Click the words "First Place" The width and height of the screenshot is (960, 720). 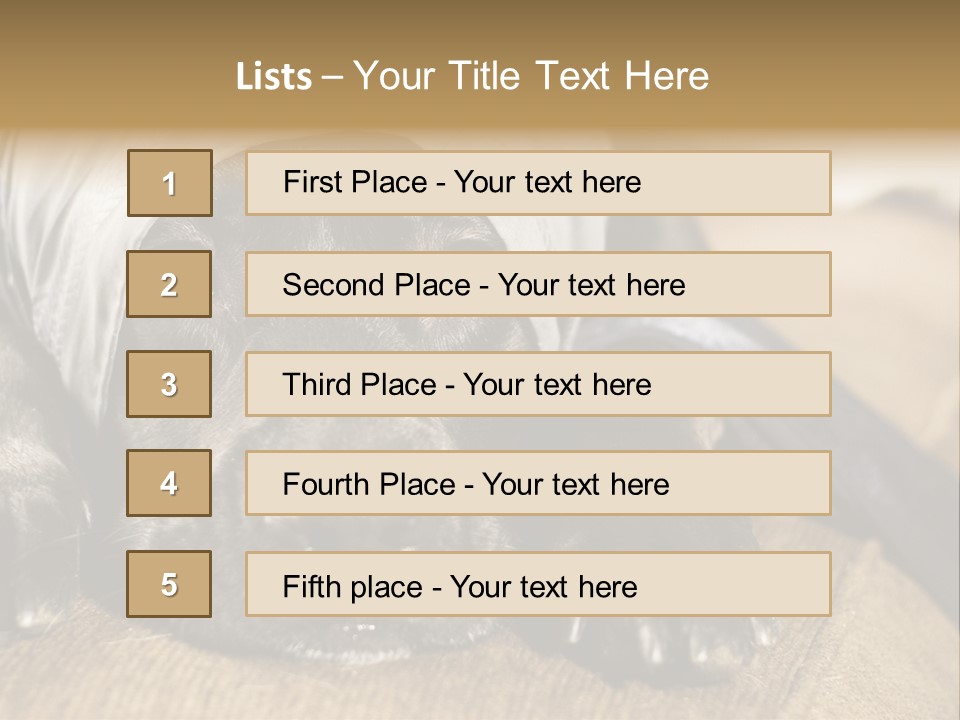(356, 182)
